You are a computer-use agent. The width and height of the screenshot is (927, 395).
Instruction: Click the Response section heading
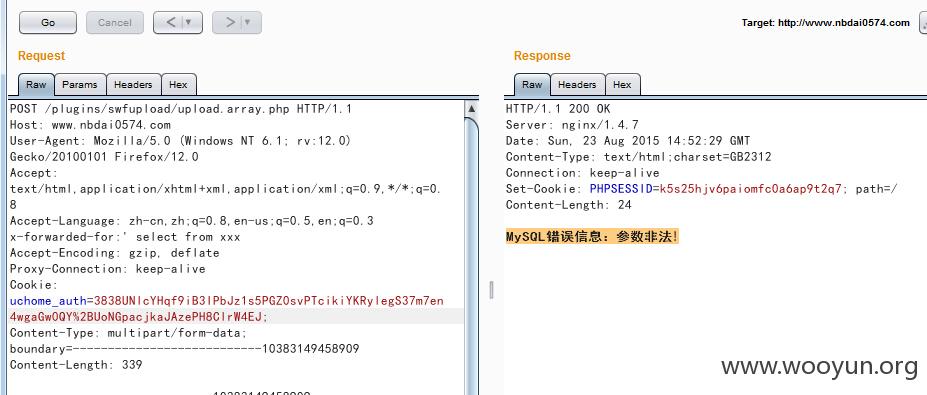tap(542, 56)
